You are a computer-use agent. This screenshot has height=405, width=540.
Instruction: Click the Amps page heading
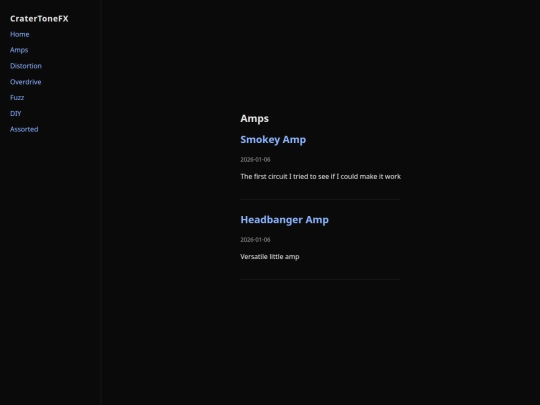(255, 118)
